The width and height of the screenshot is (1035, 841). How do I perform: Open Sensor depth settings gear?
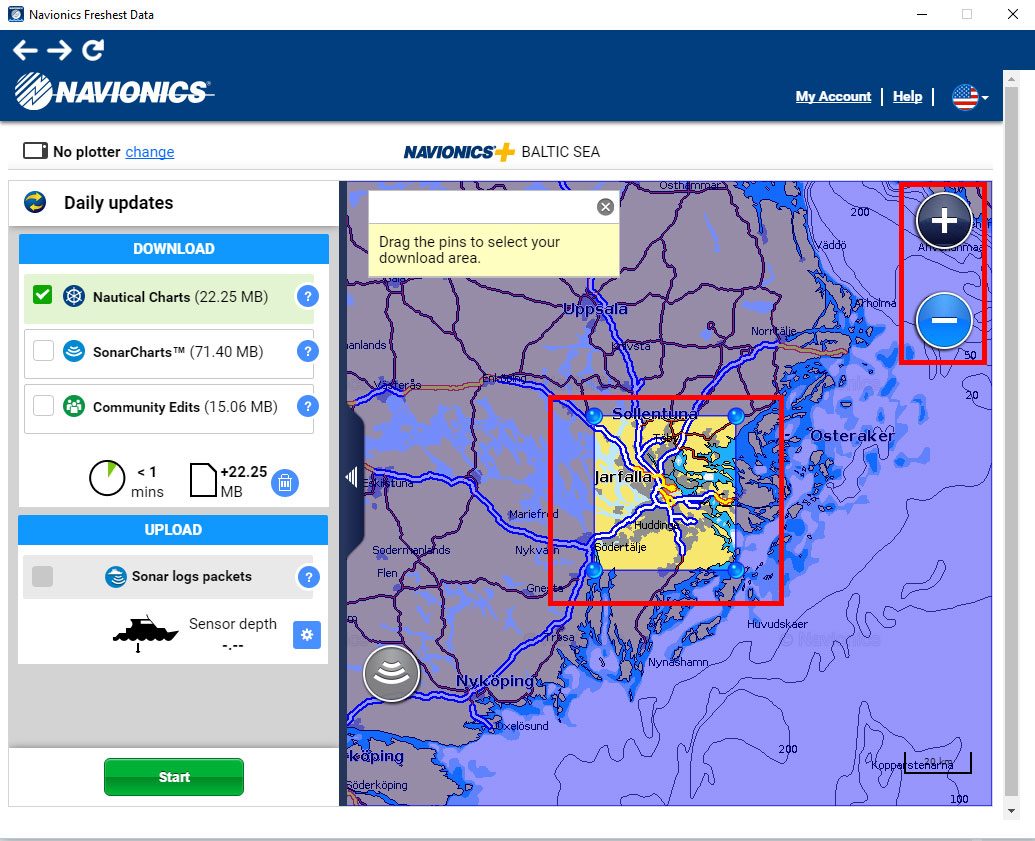click(x=307, y=635)
